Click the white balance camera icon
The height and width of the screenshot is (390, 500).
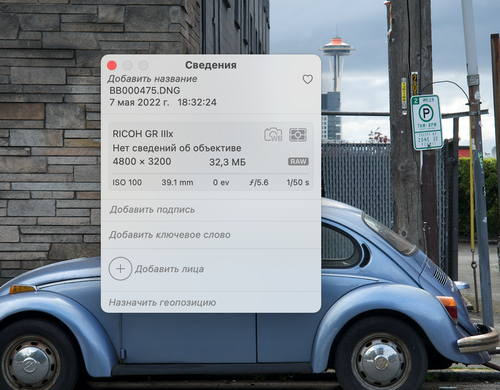point(273,134)
